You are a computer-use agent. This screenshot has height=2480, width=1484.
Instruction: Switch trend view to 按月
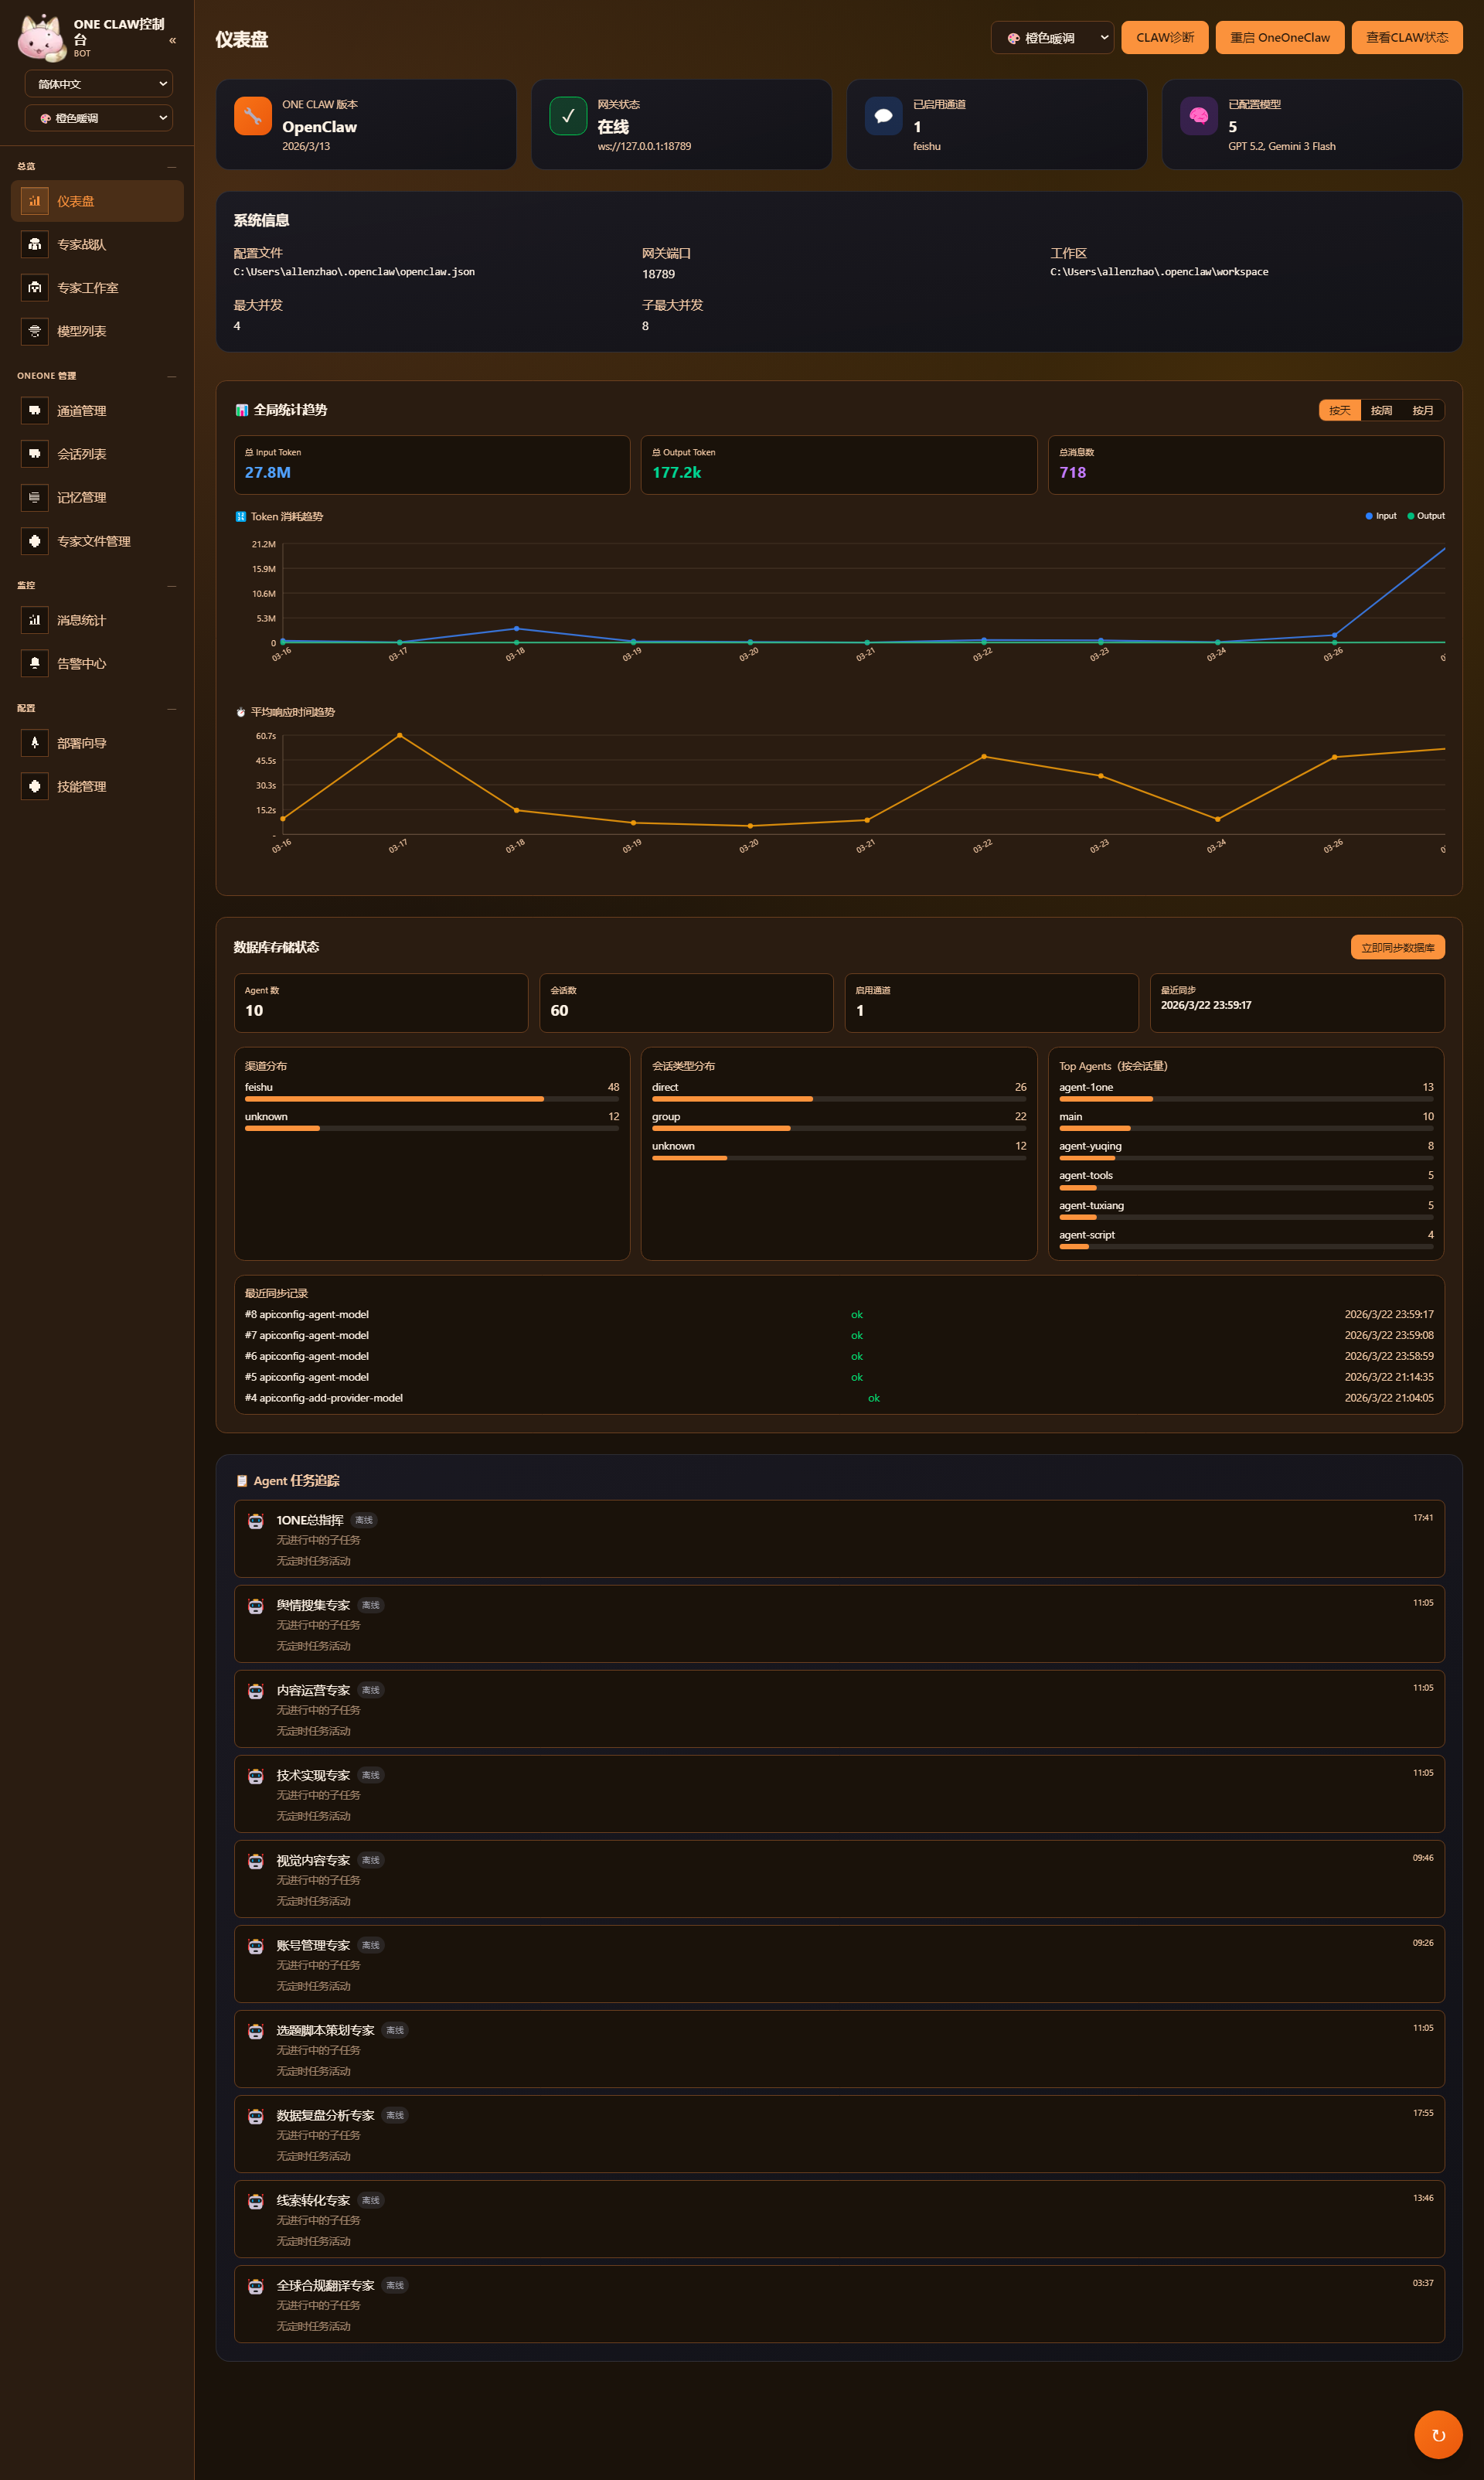tap(1422, 410)
